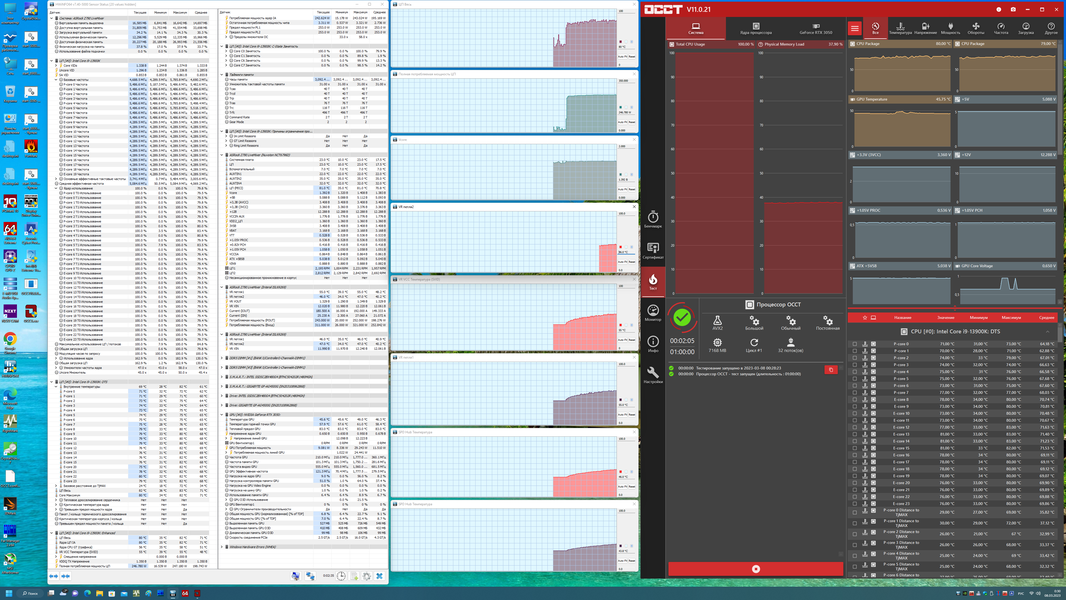Collapse ЦП [#0] i9-13900K DTS node in HWiNFO
The height and width of the screenshot is (600, 1066).
[x=52, y=382]
